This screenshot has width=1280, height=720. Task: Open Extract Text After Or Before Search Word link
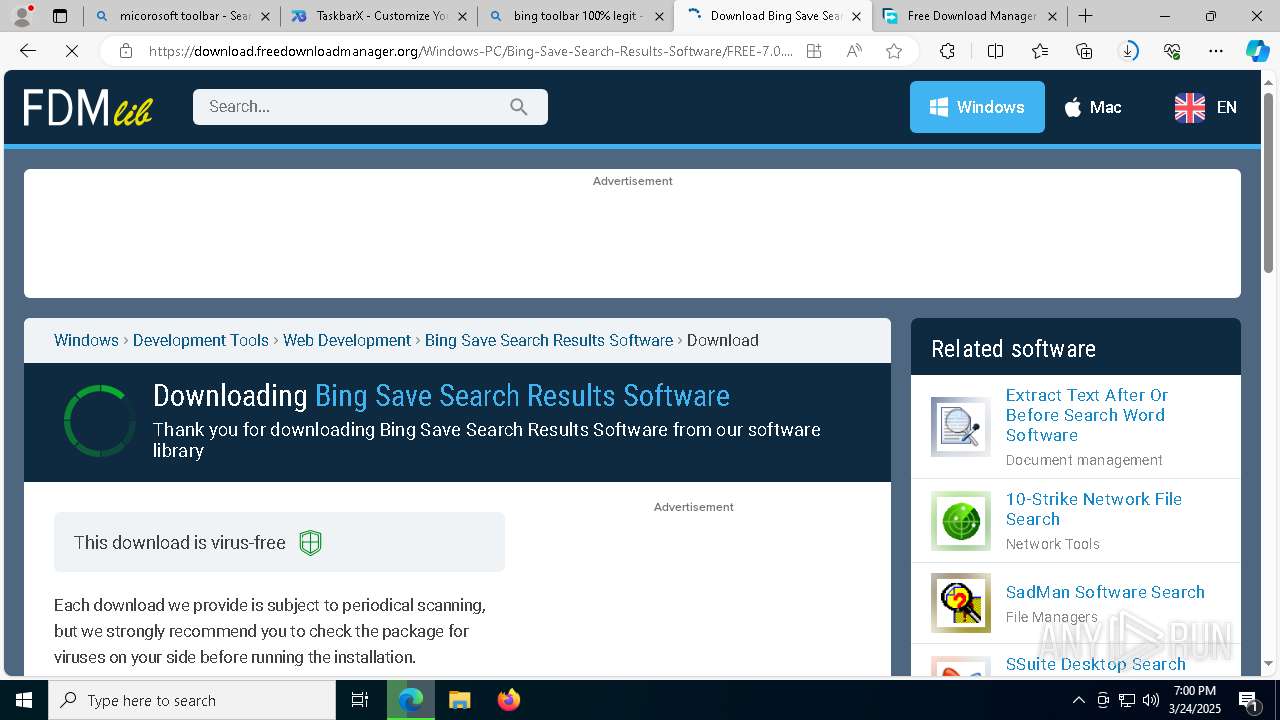coord(1087,415)
